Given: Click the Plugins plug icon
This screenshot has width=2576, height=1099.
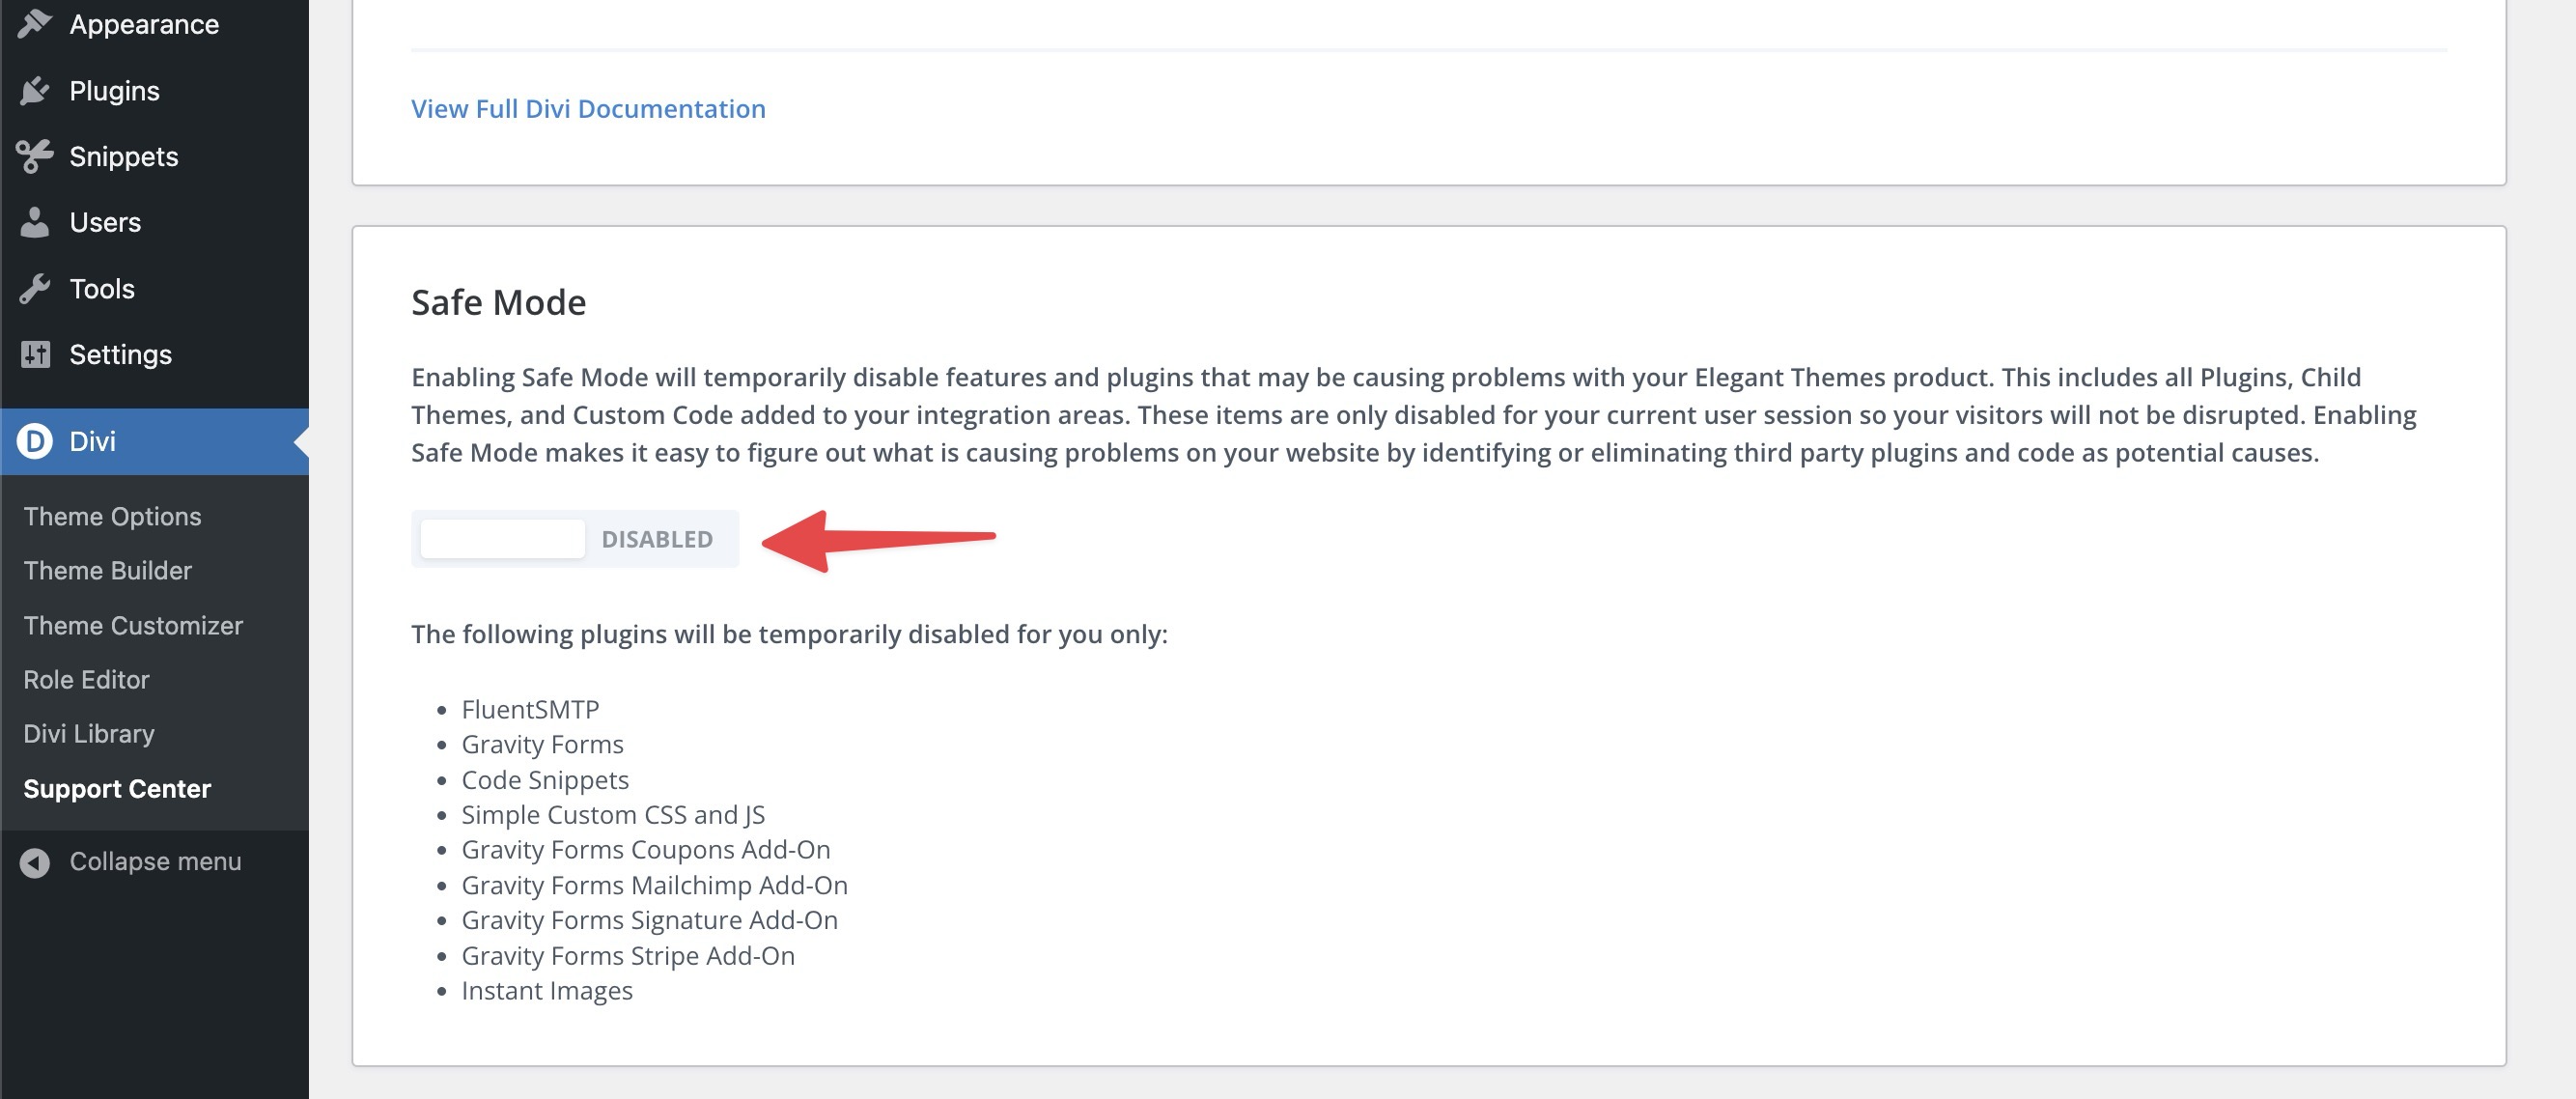Looking at the screenshot, I should coord(35,91).
